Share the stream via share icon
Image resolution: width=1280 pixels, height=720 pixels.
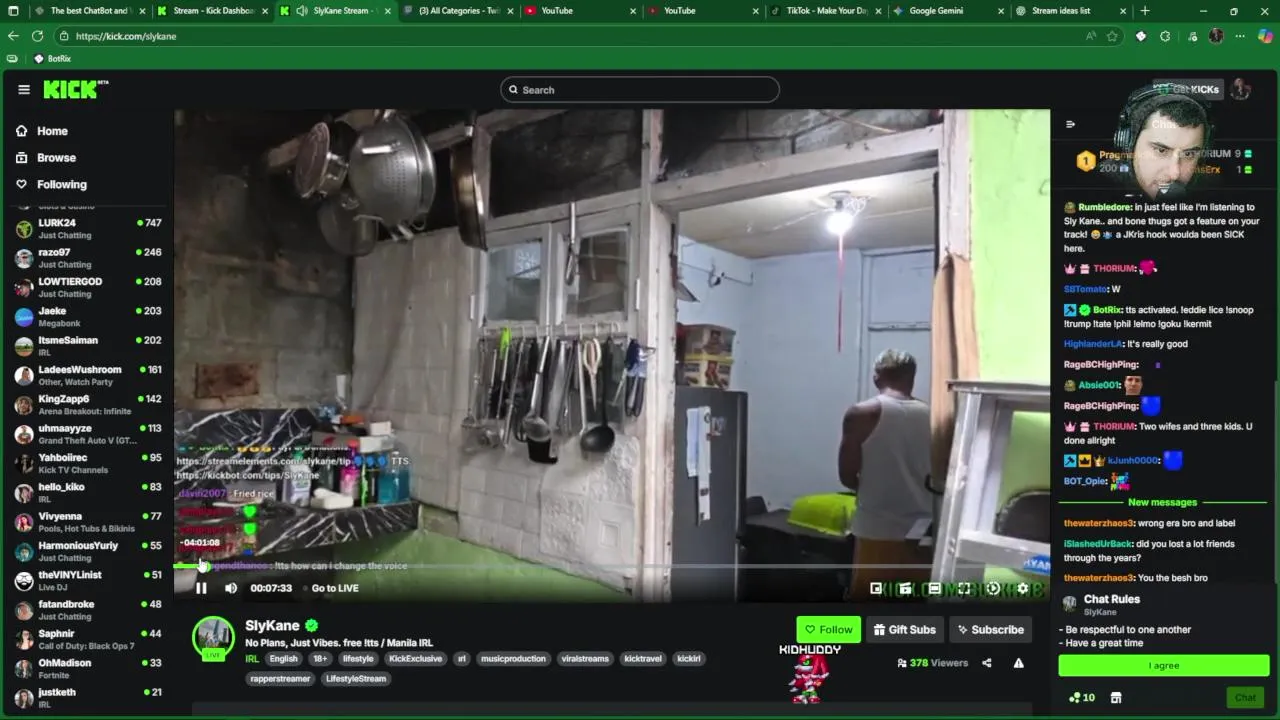[x=986, y=663]
